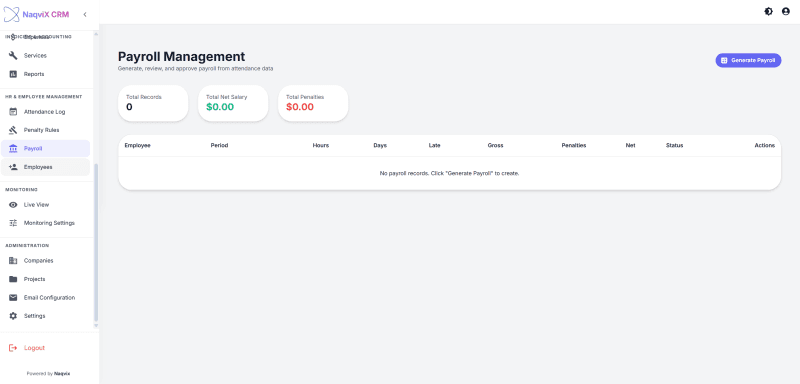Screen dimensions: 800x384
Task: Open Services in the sidebar
Action: [45, 56]
